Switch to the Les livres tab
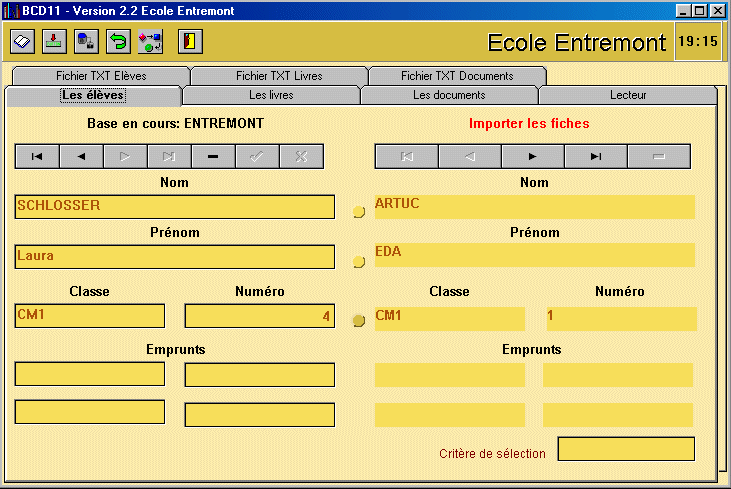Screen dimensions: 731x489 click(x=271, y=95)
